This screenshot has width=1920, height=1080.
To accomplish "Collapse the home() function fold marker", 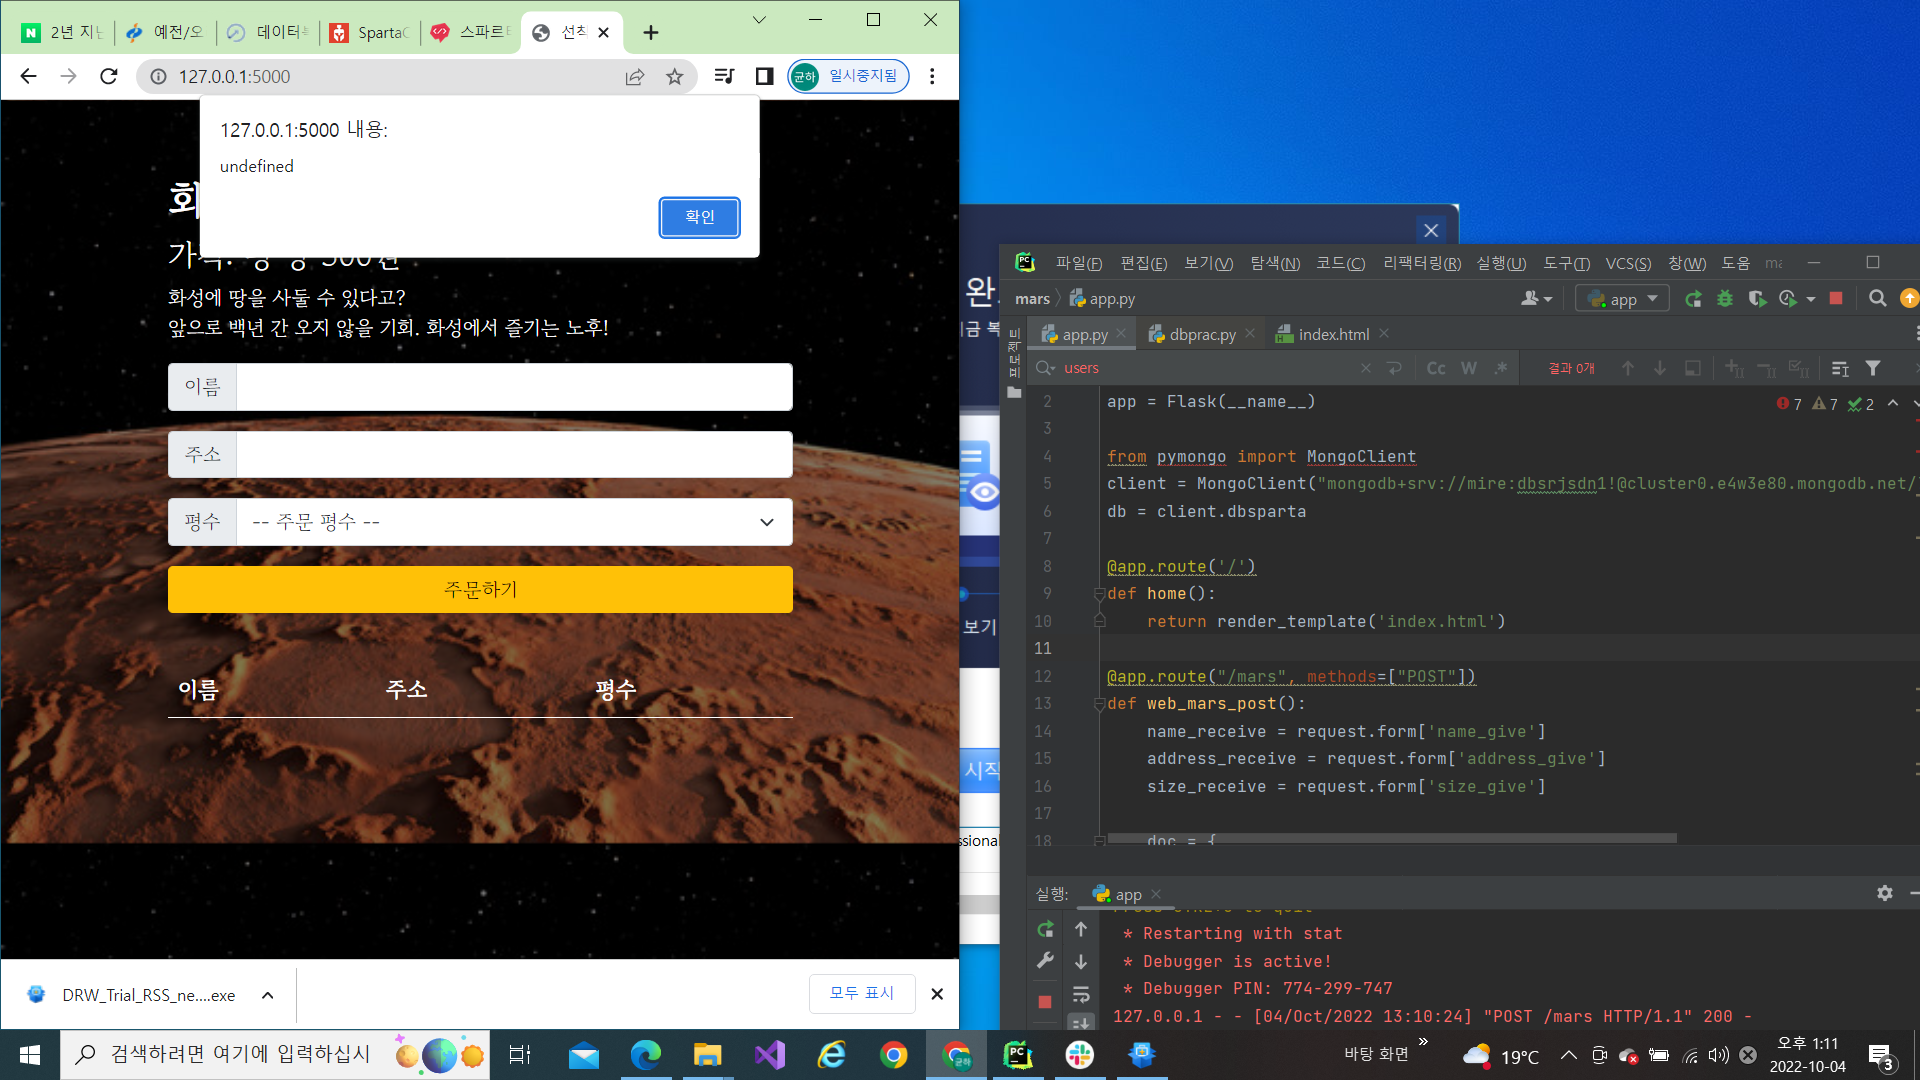I will coord(1099,594).
